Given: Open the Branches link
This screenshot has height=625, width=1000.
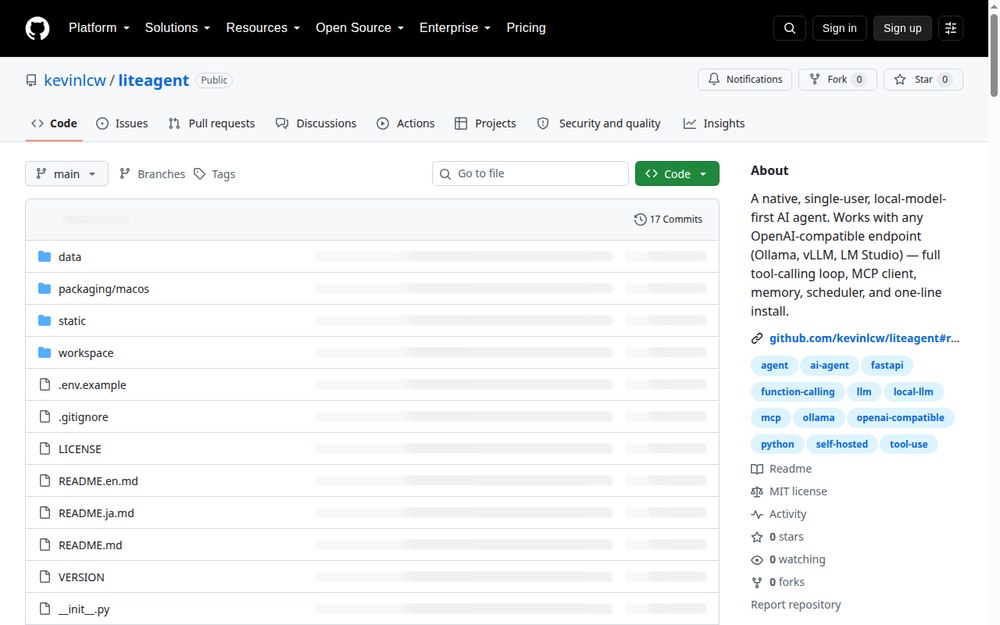Looking at the screenshot, I should pos(152,173).
